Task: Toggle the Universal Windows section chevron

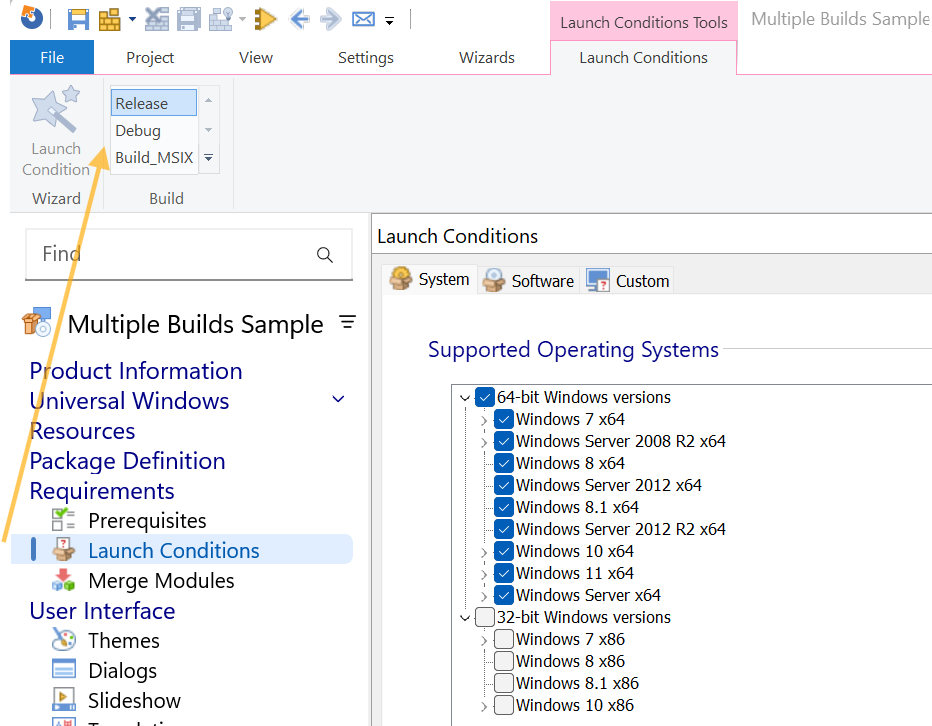Action: pos(338,399)
